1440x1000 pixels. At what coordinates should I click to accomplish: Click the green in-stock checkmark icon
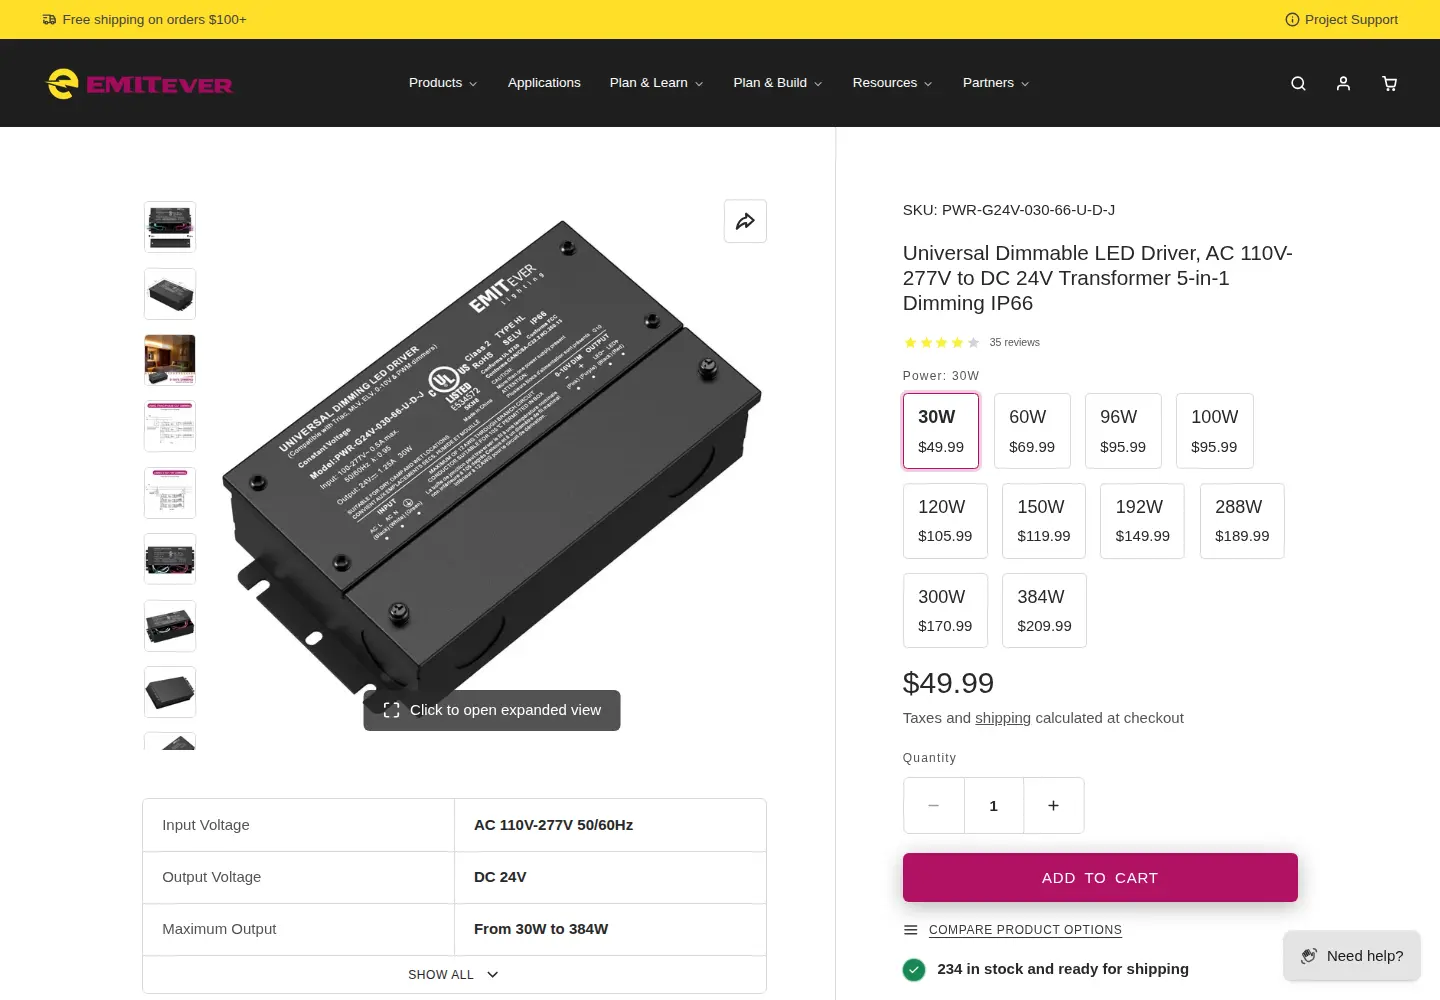[914, 969]
